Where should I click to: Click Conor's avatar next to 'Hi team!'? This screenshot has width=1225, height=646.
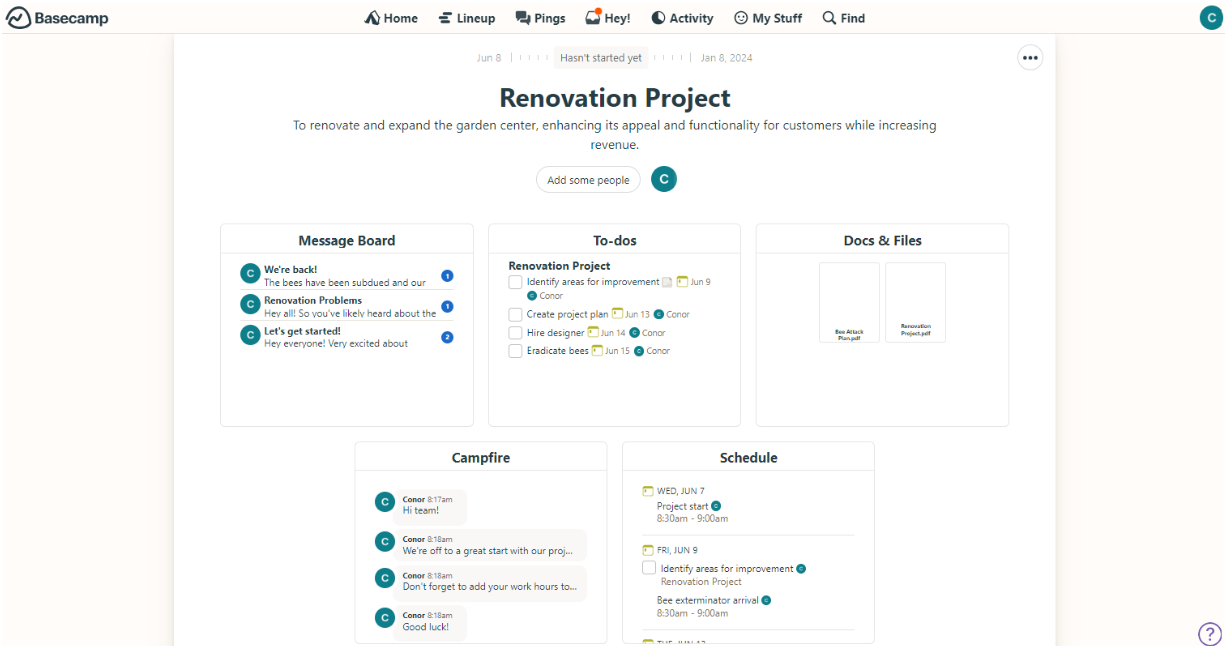coord(384,502)
